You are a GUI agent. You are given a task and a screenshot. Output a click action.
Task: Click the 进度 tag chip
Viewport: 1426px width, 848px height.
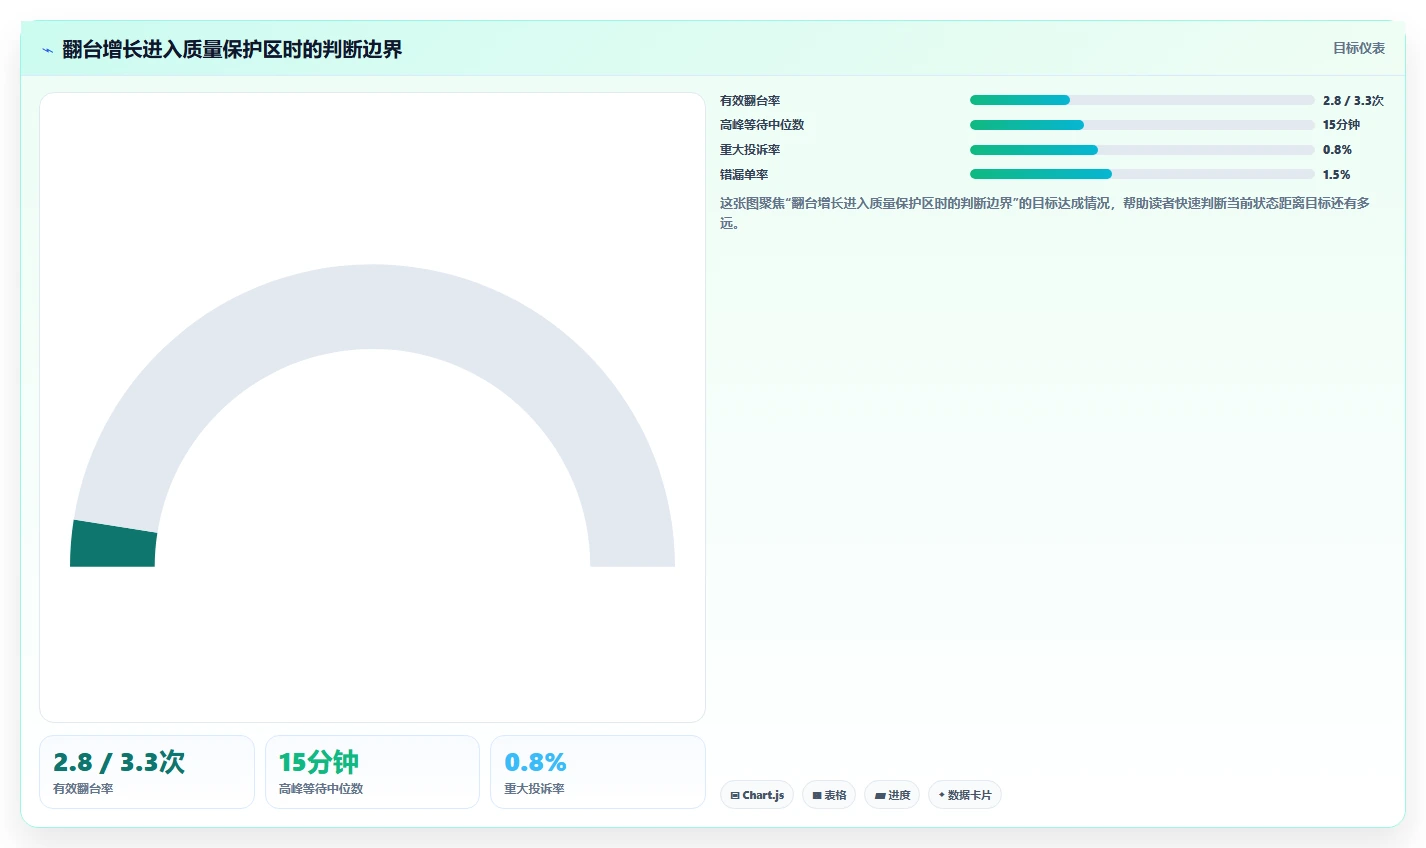(x=892, y=795)
